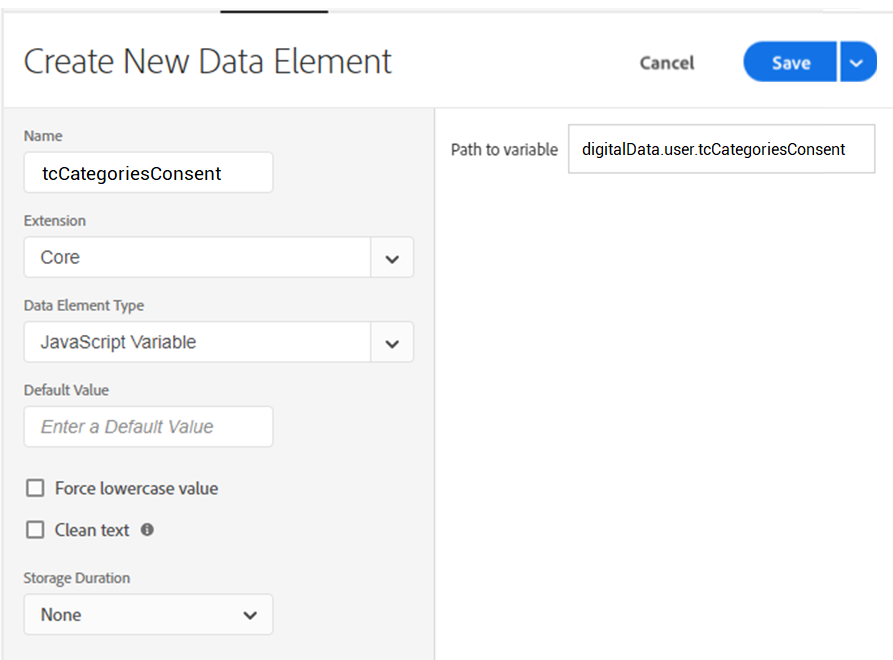Click the Path to variable text field
The height and width of the screenshot is (660, 893).
721,150
